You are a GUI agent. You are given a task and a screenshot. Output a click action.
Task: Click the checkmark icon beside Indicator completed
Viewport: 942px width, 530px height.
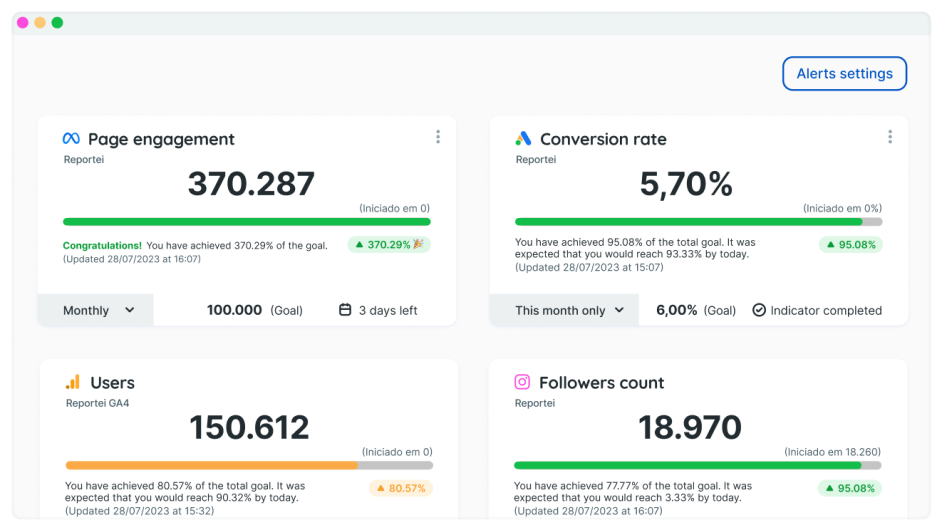point(759,310)
